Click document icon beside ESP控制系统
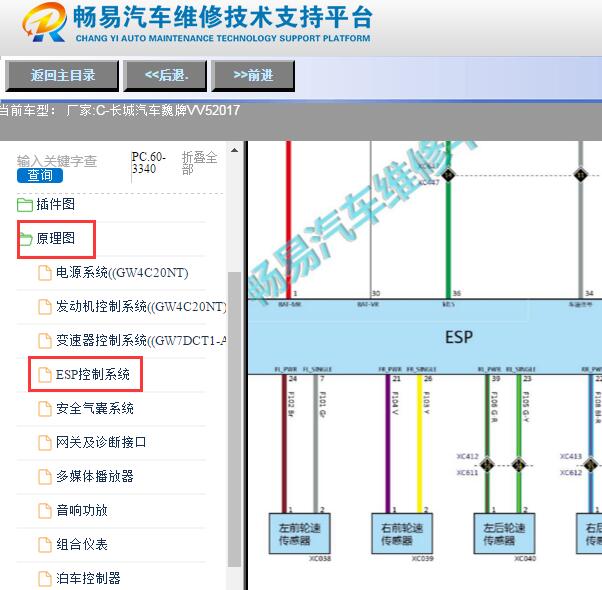 click(x=45, y=375)
